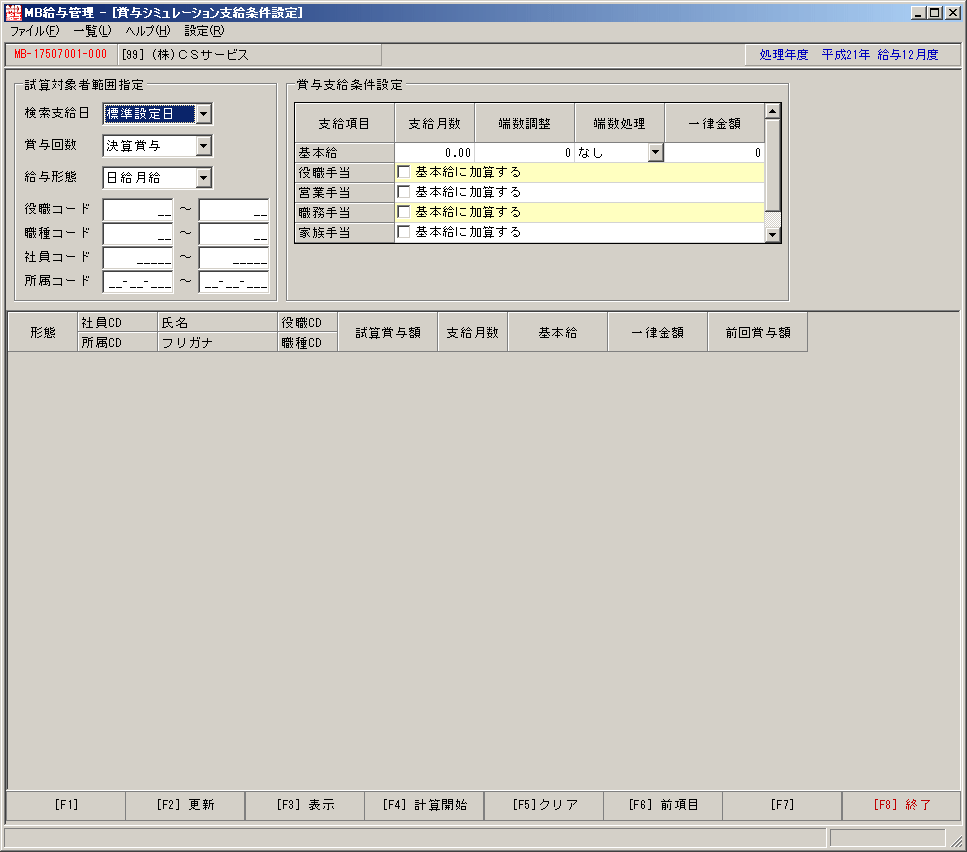
Task: Open the 端数処理 なし dropdown
Action: (x=656, y=152)
